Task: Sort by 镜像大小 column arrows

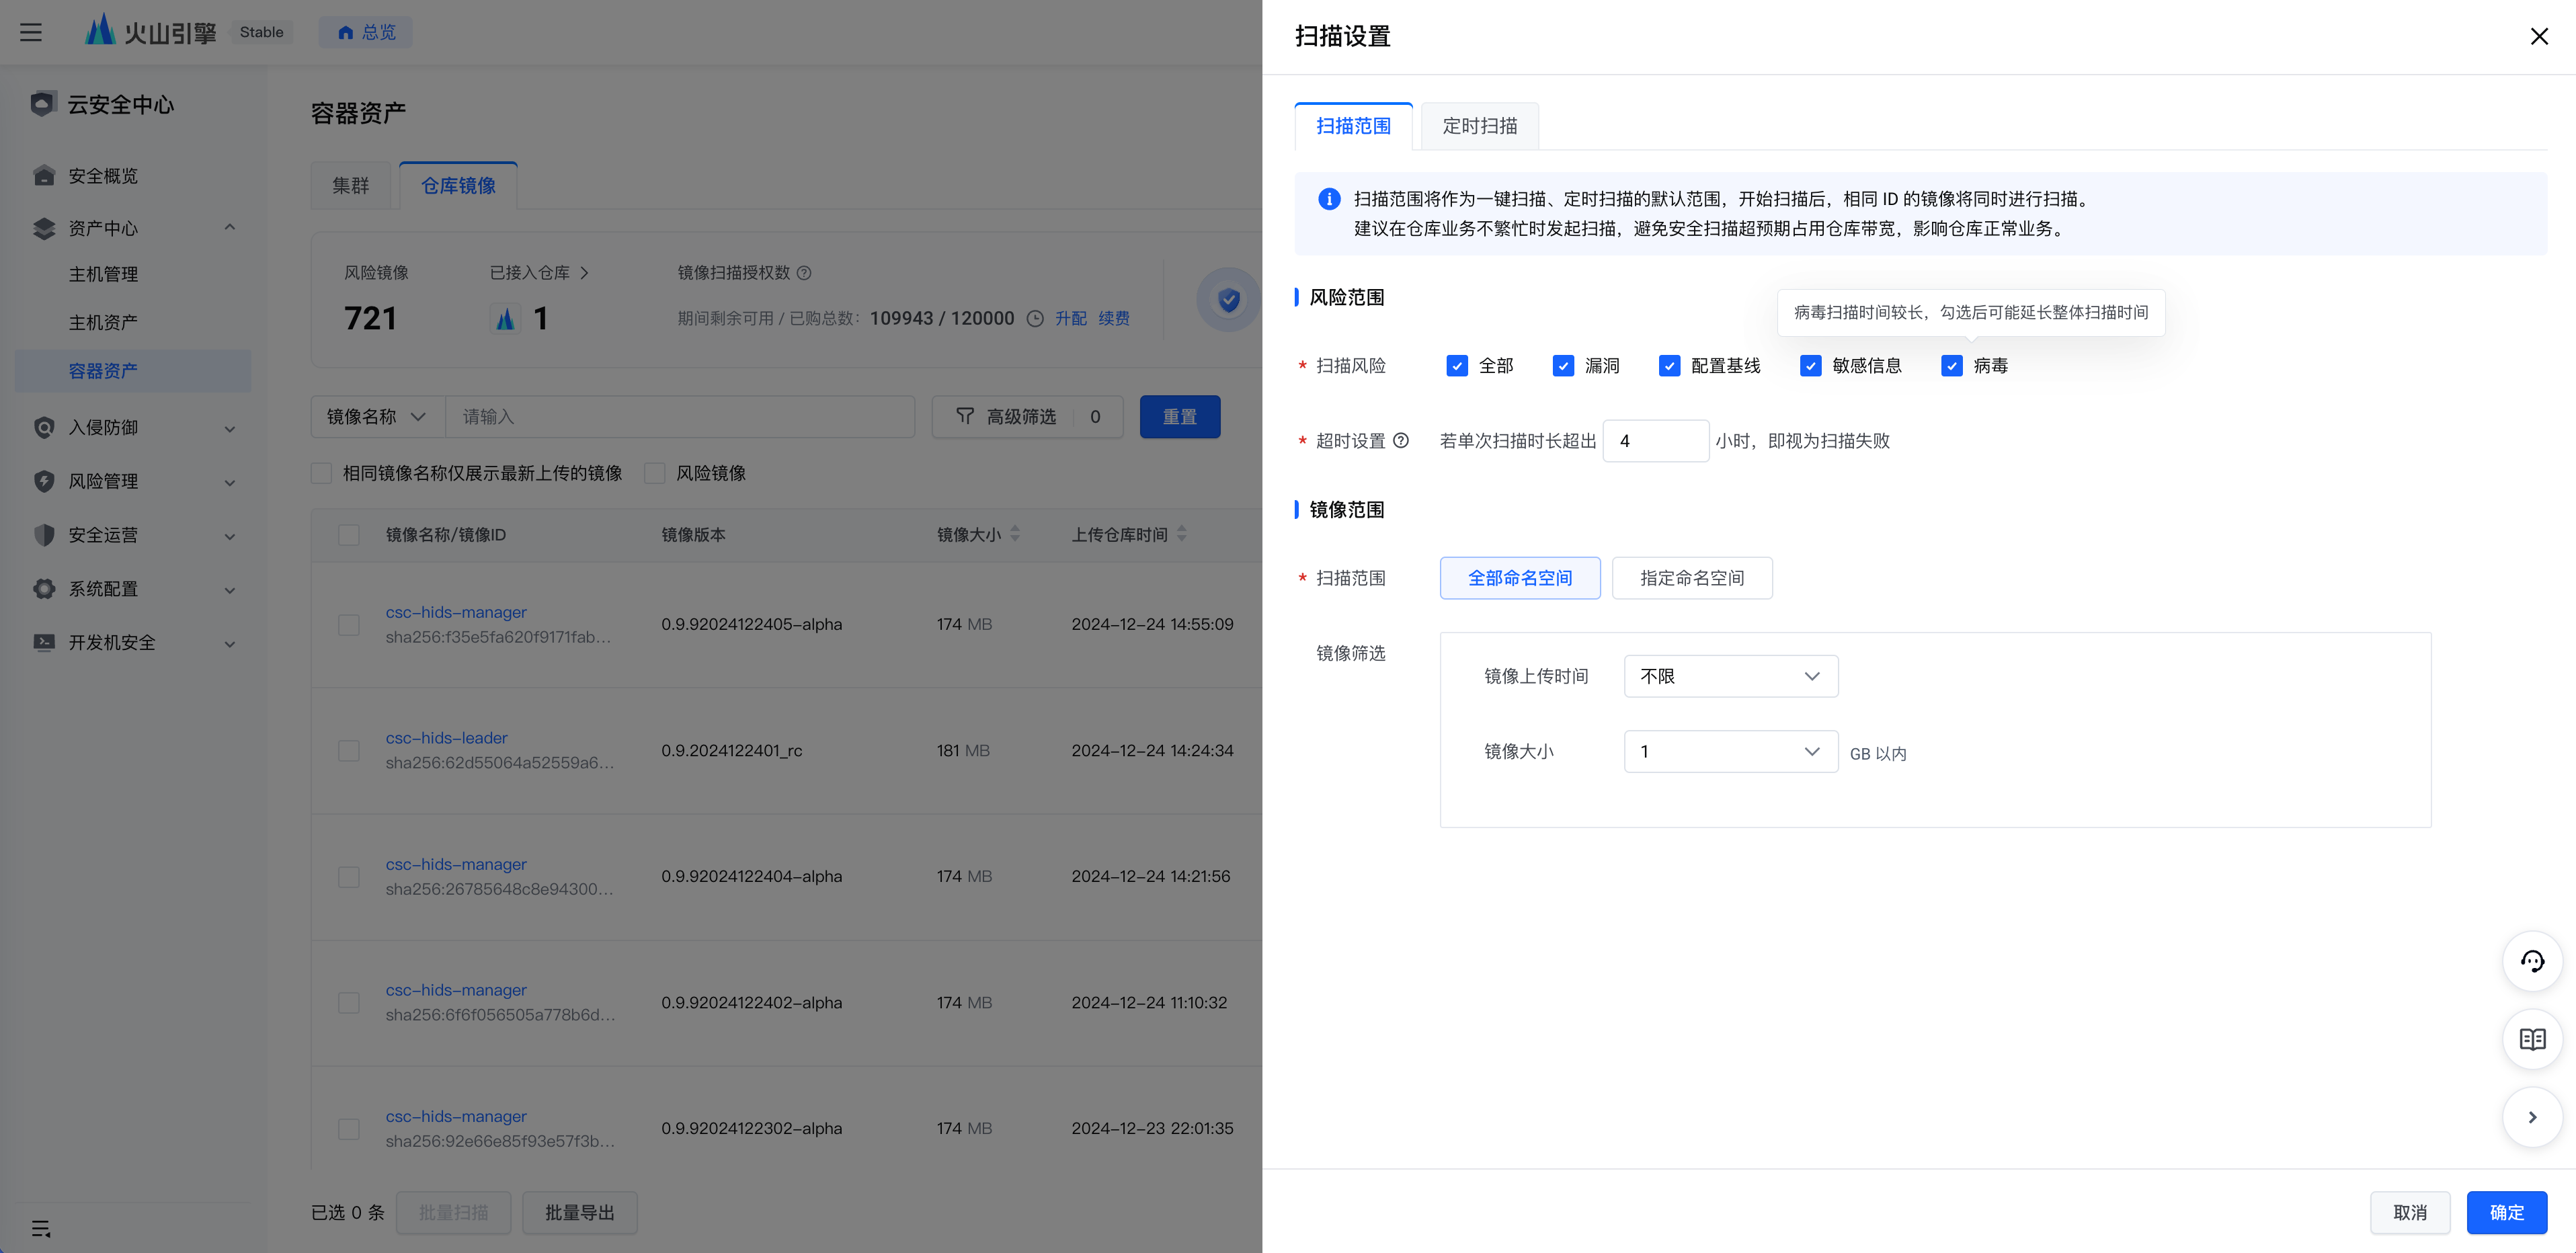Action: pos(1015,534)
